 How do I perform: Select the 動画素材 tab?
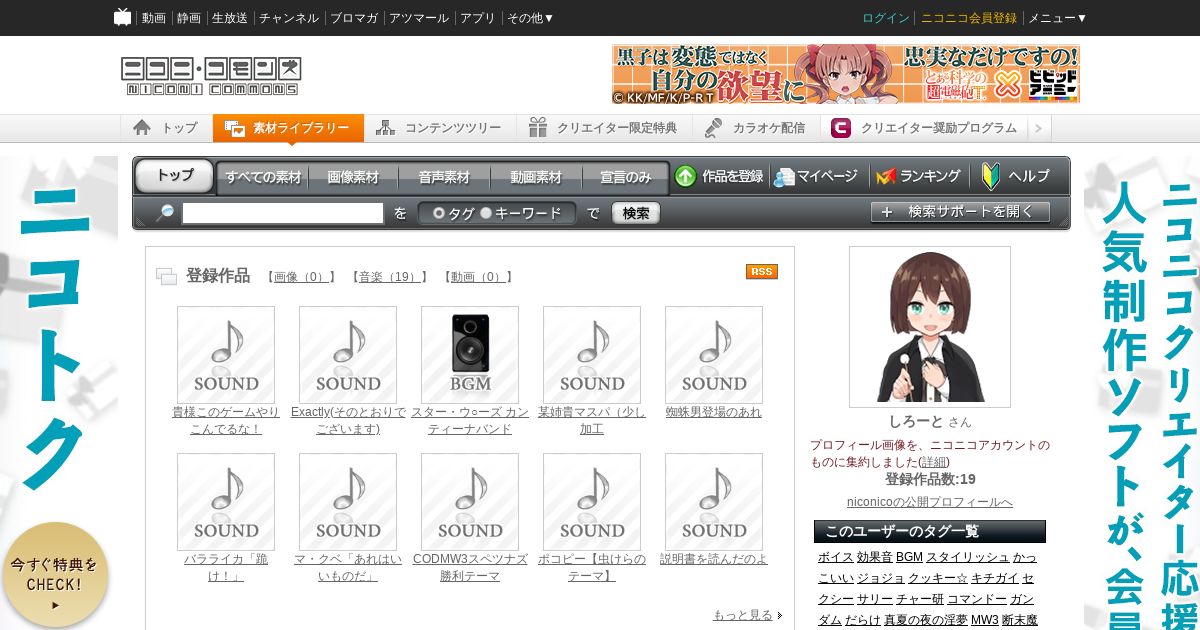[536, 177]
